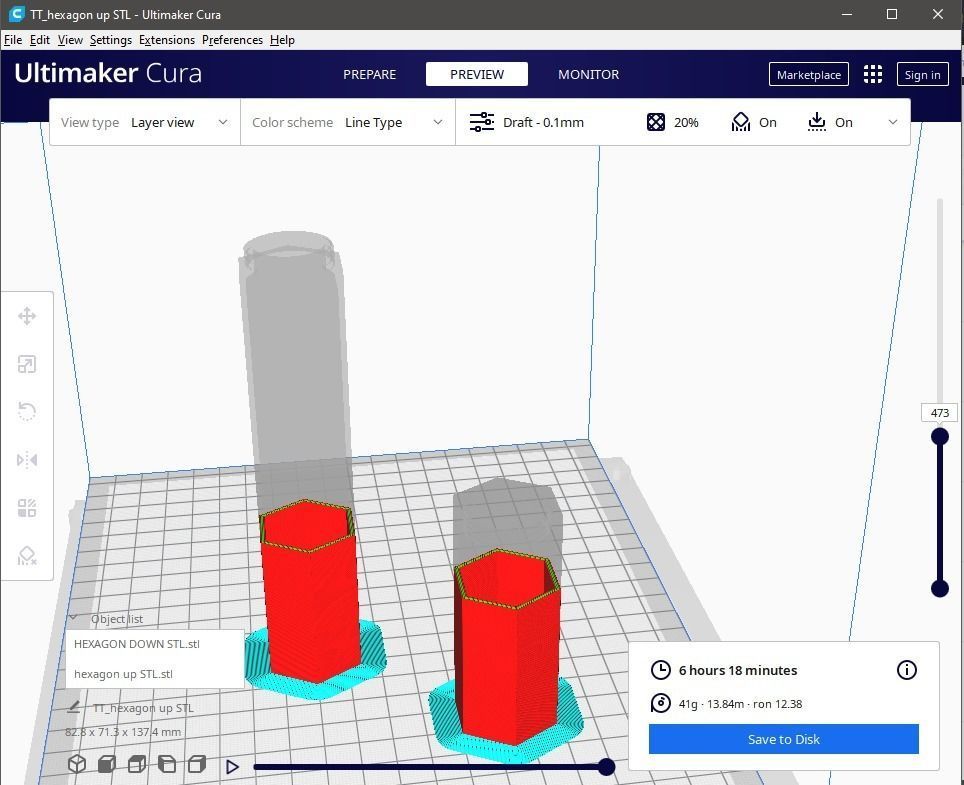964x785 pixels.
Task: Select the Rotate tool in left toolbar
Action: tap(26, 411)
